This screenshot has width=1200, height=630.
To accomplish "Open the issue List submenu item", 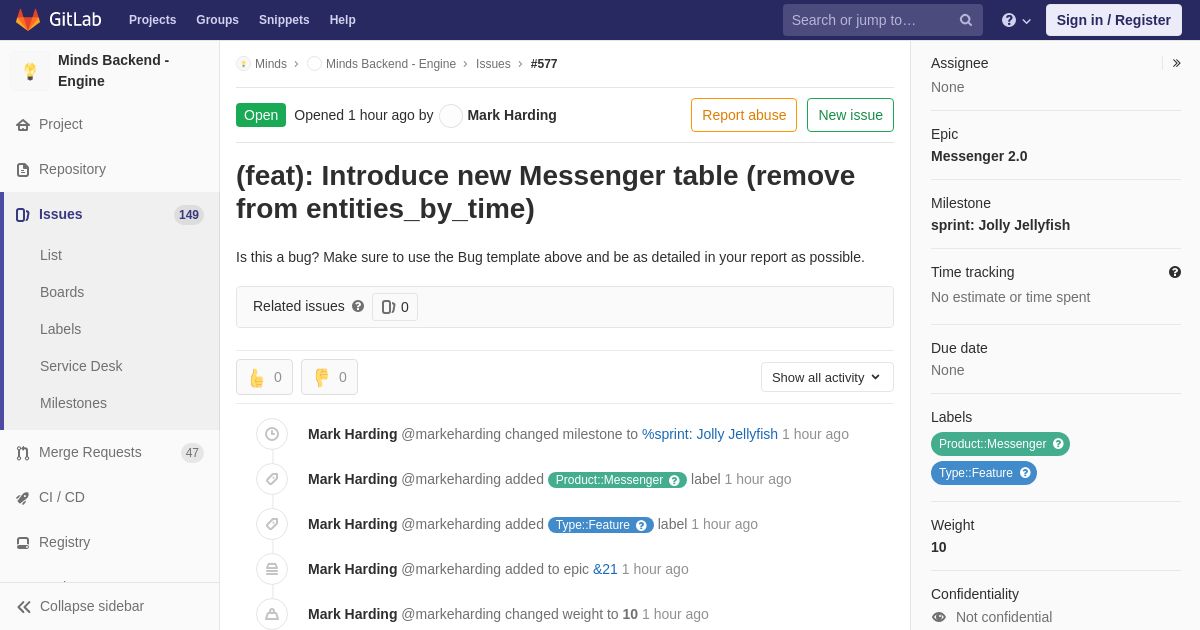I will pyautogui.click(x=51, y=255).
